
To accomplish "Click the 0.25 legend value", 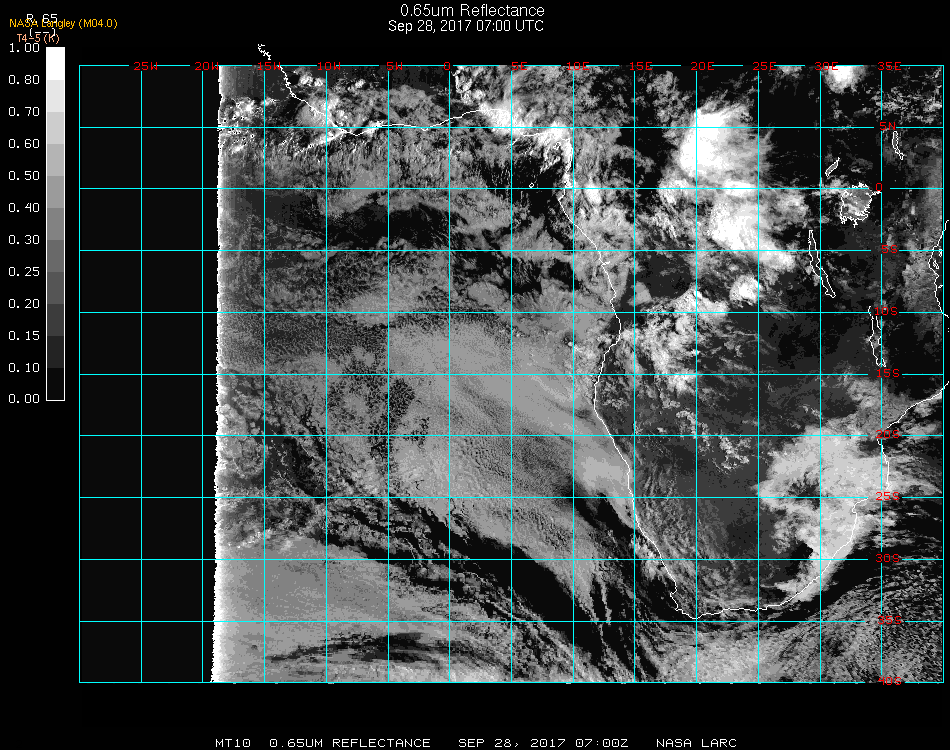I will [x=24, y=272].
